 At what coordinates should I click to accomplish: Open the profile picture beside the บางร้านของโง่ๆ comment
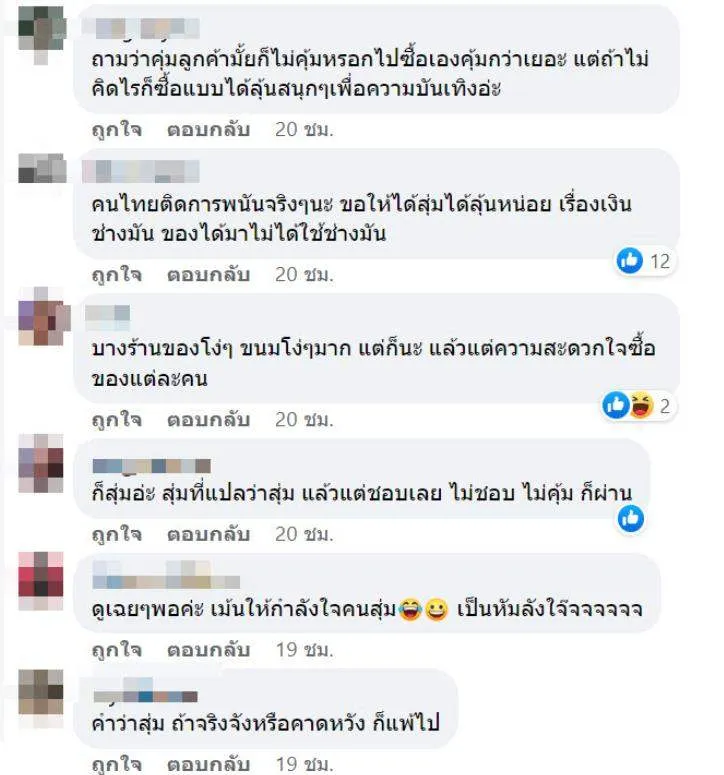coord(43,316)
